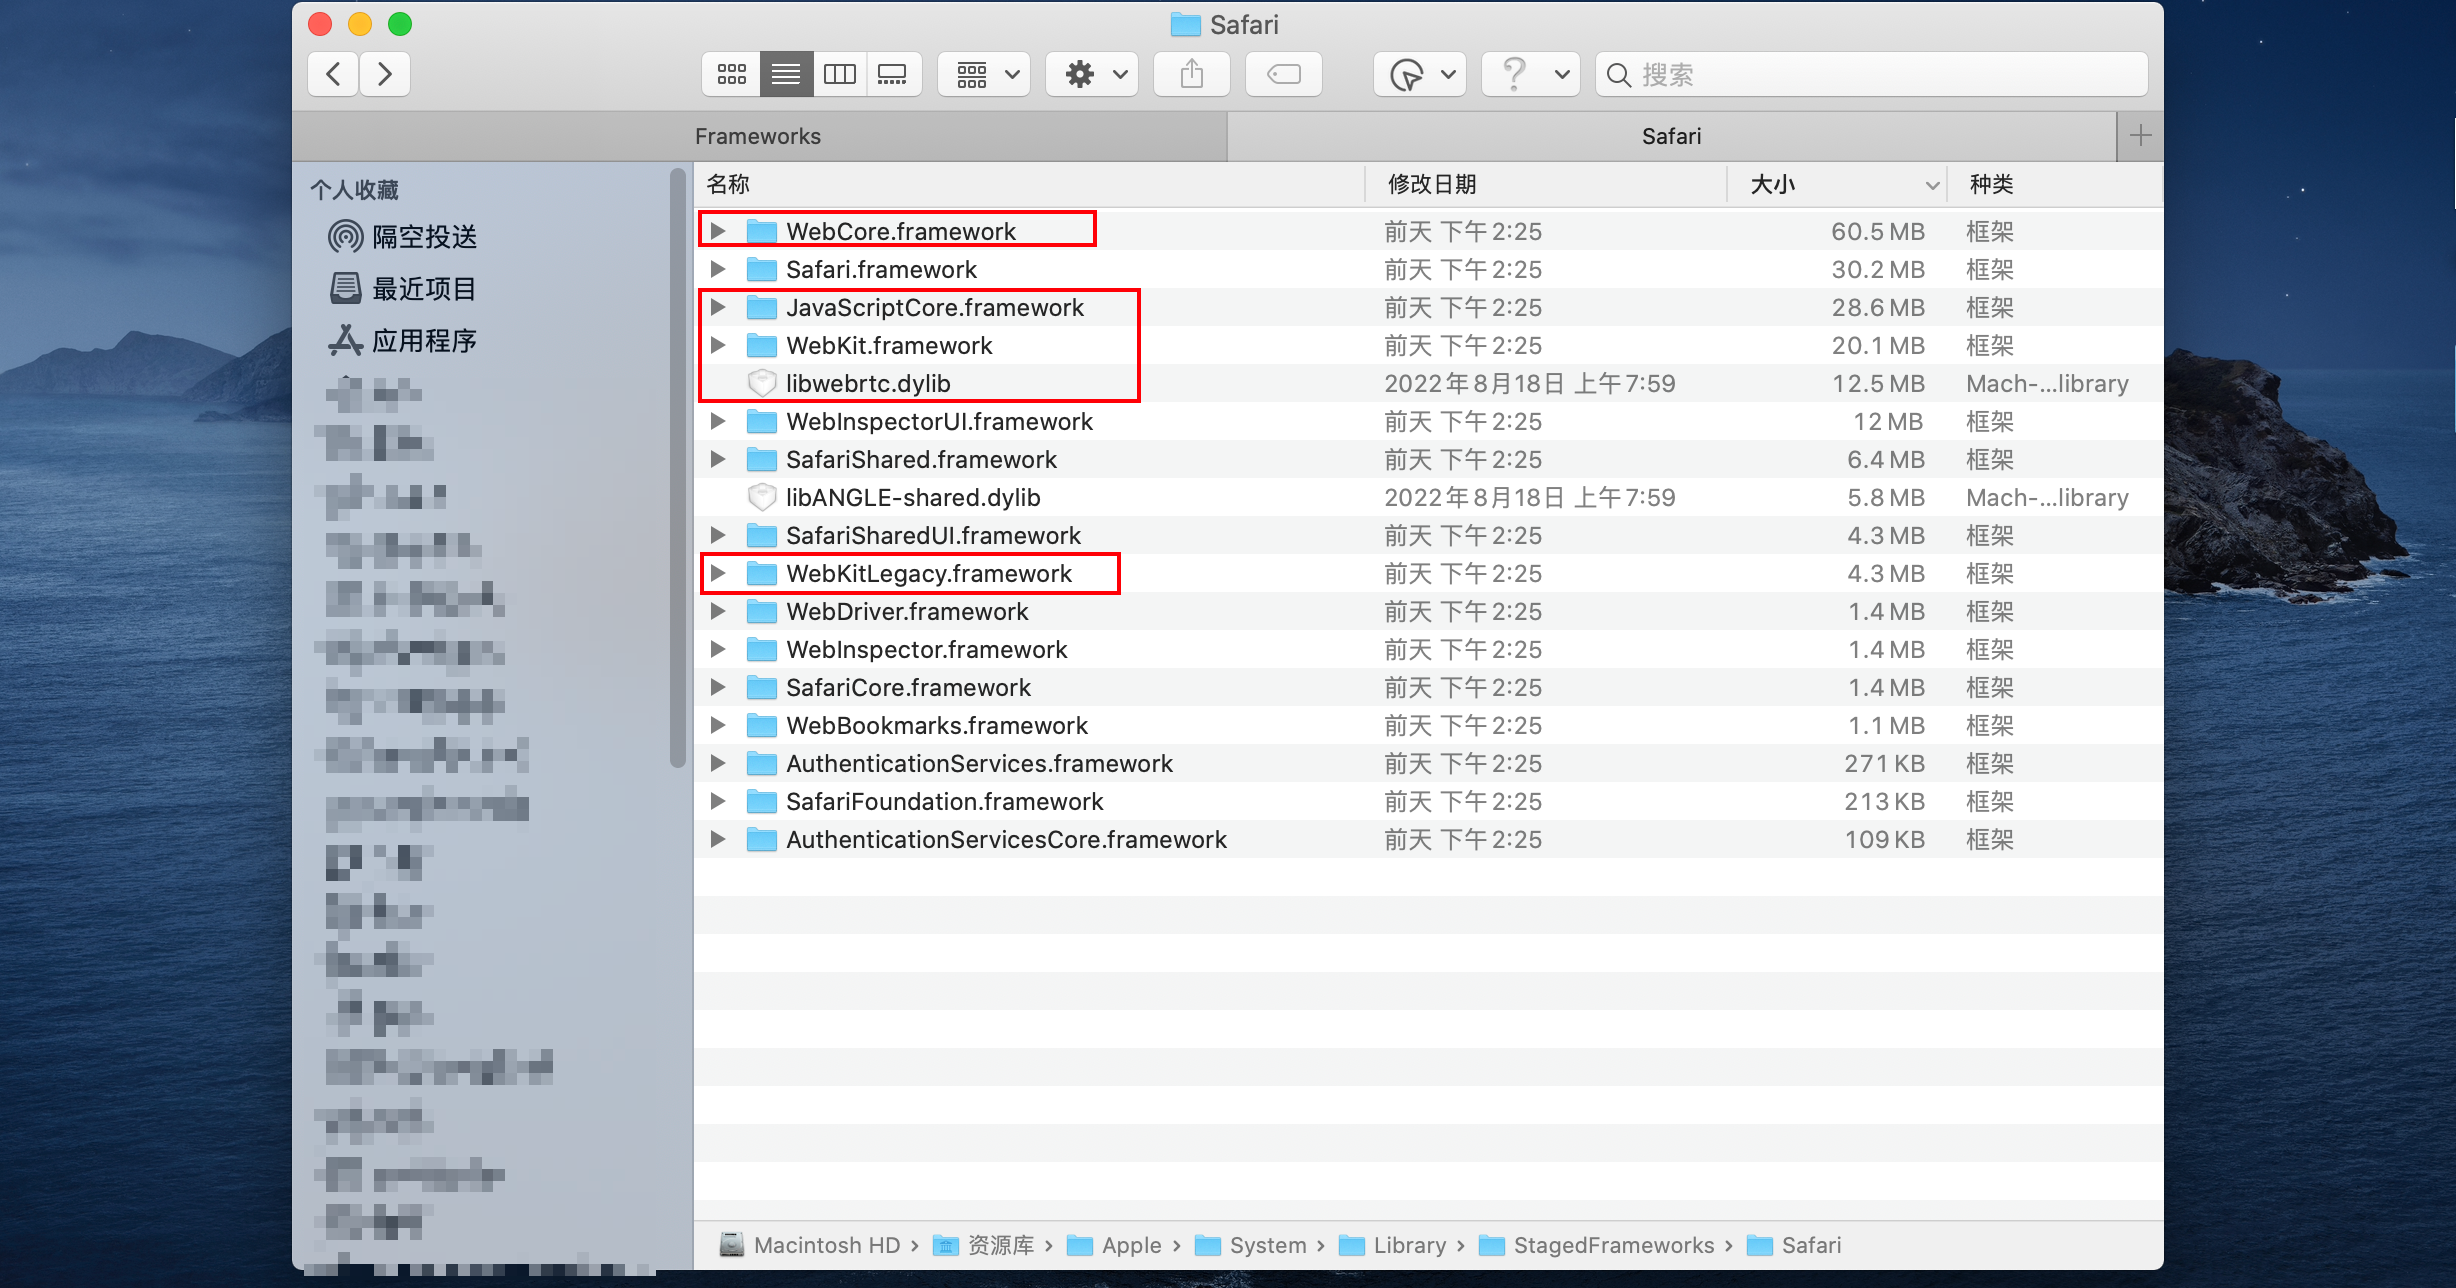Open 隔空投送 from the sidebar

424,236
